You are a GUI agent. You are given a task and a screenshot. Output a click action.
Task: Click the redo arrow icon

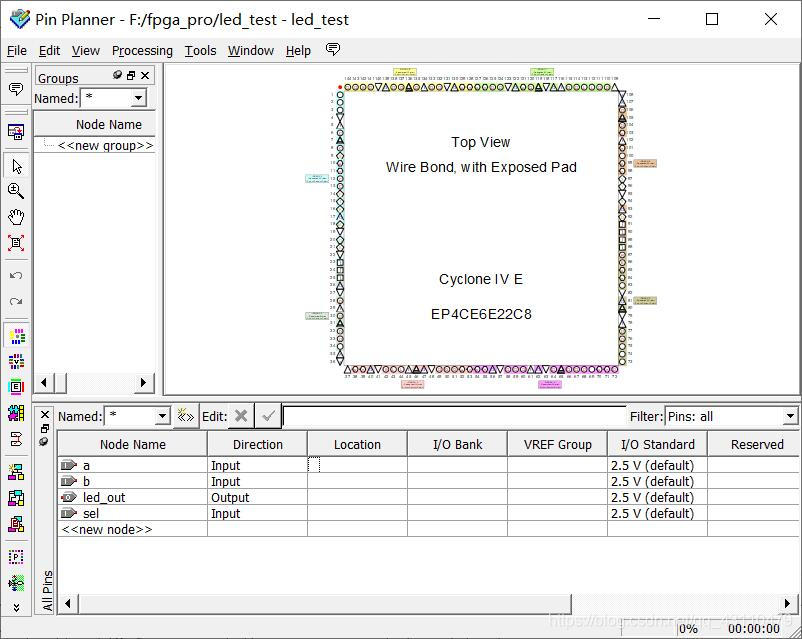[16, 301]
